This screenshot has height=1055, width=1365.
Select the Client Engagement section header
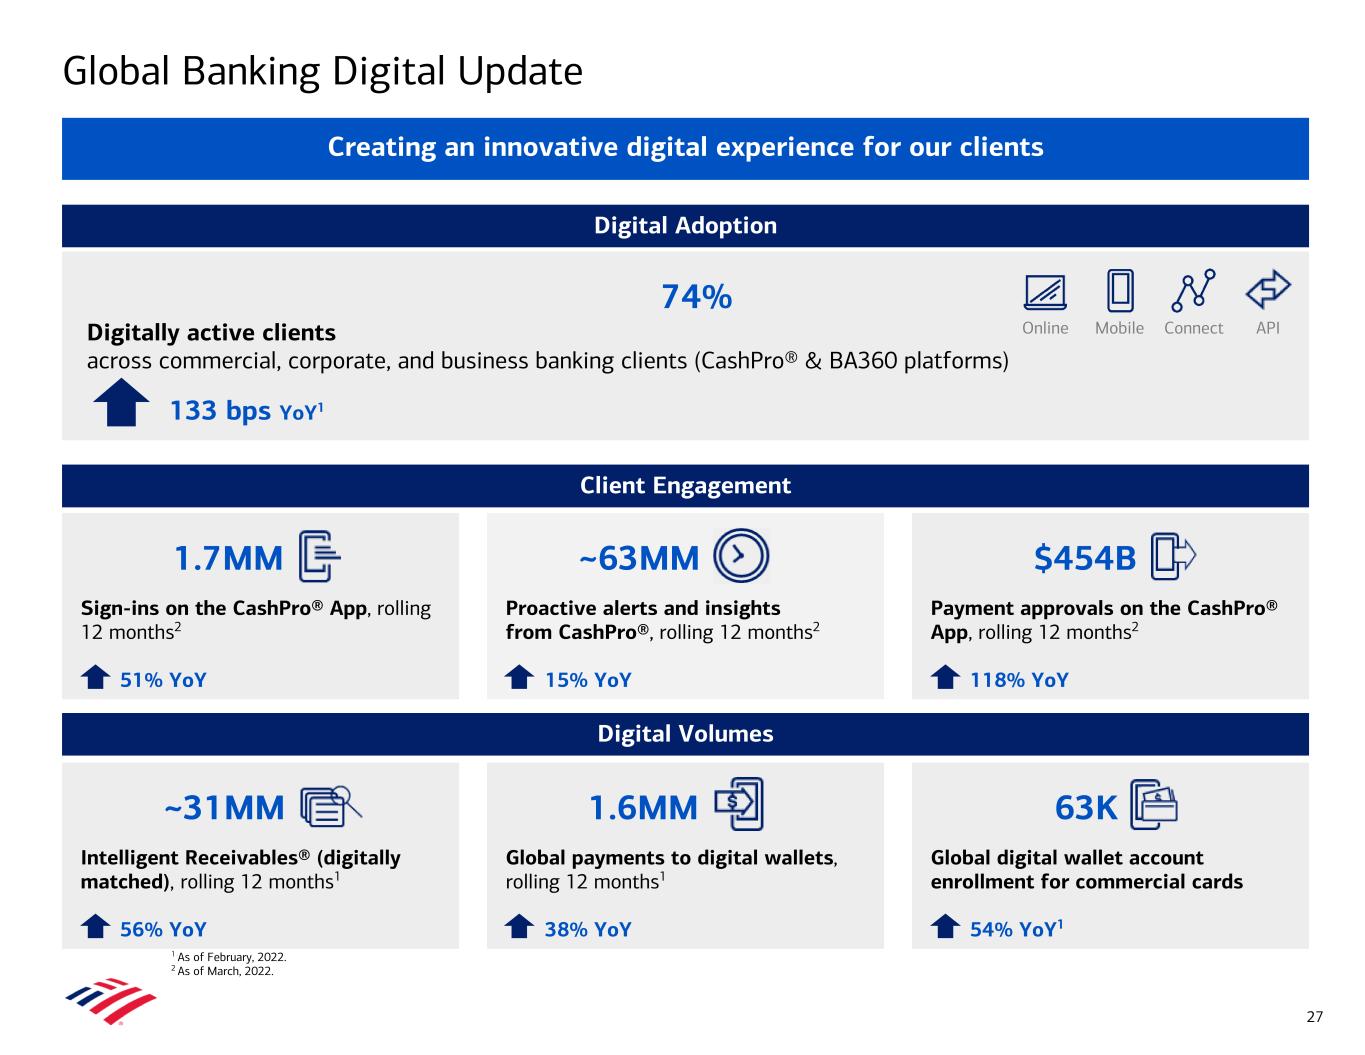point(685,486)
